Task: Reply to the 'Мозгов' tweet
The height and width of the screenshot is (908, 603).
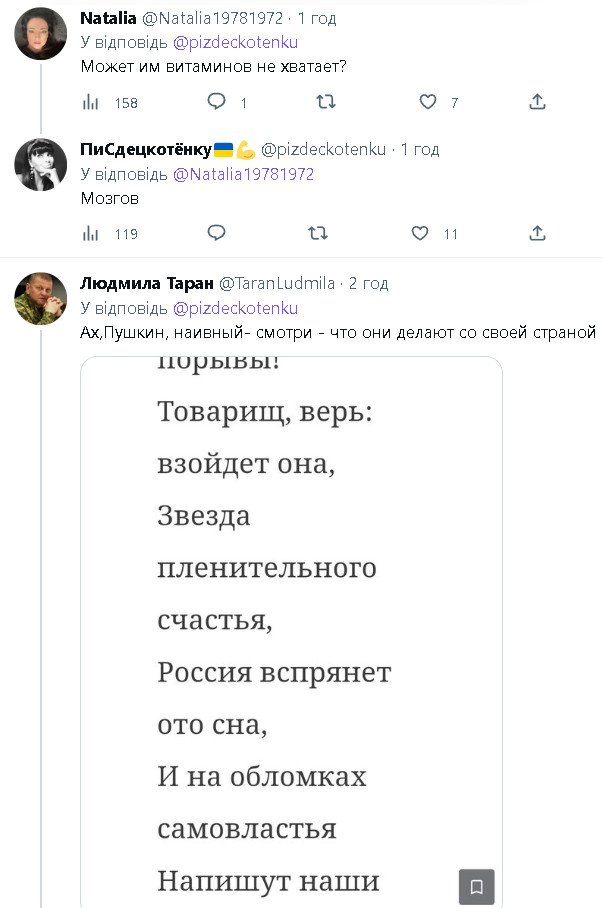Action: coord(216,234)
